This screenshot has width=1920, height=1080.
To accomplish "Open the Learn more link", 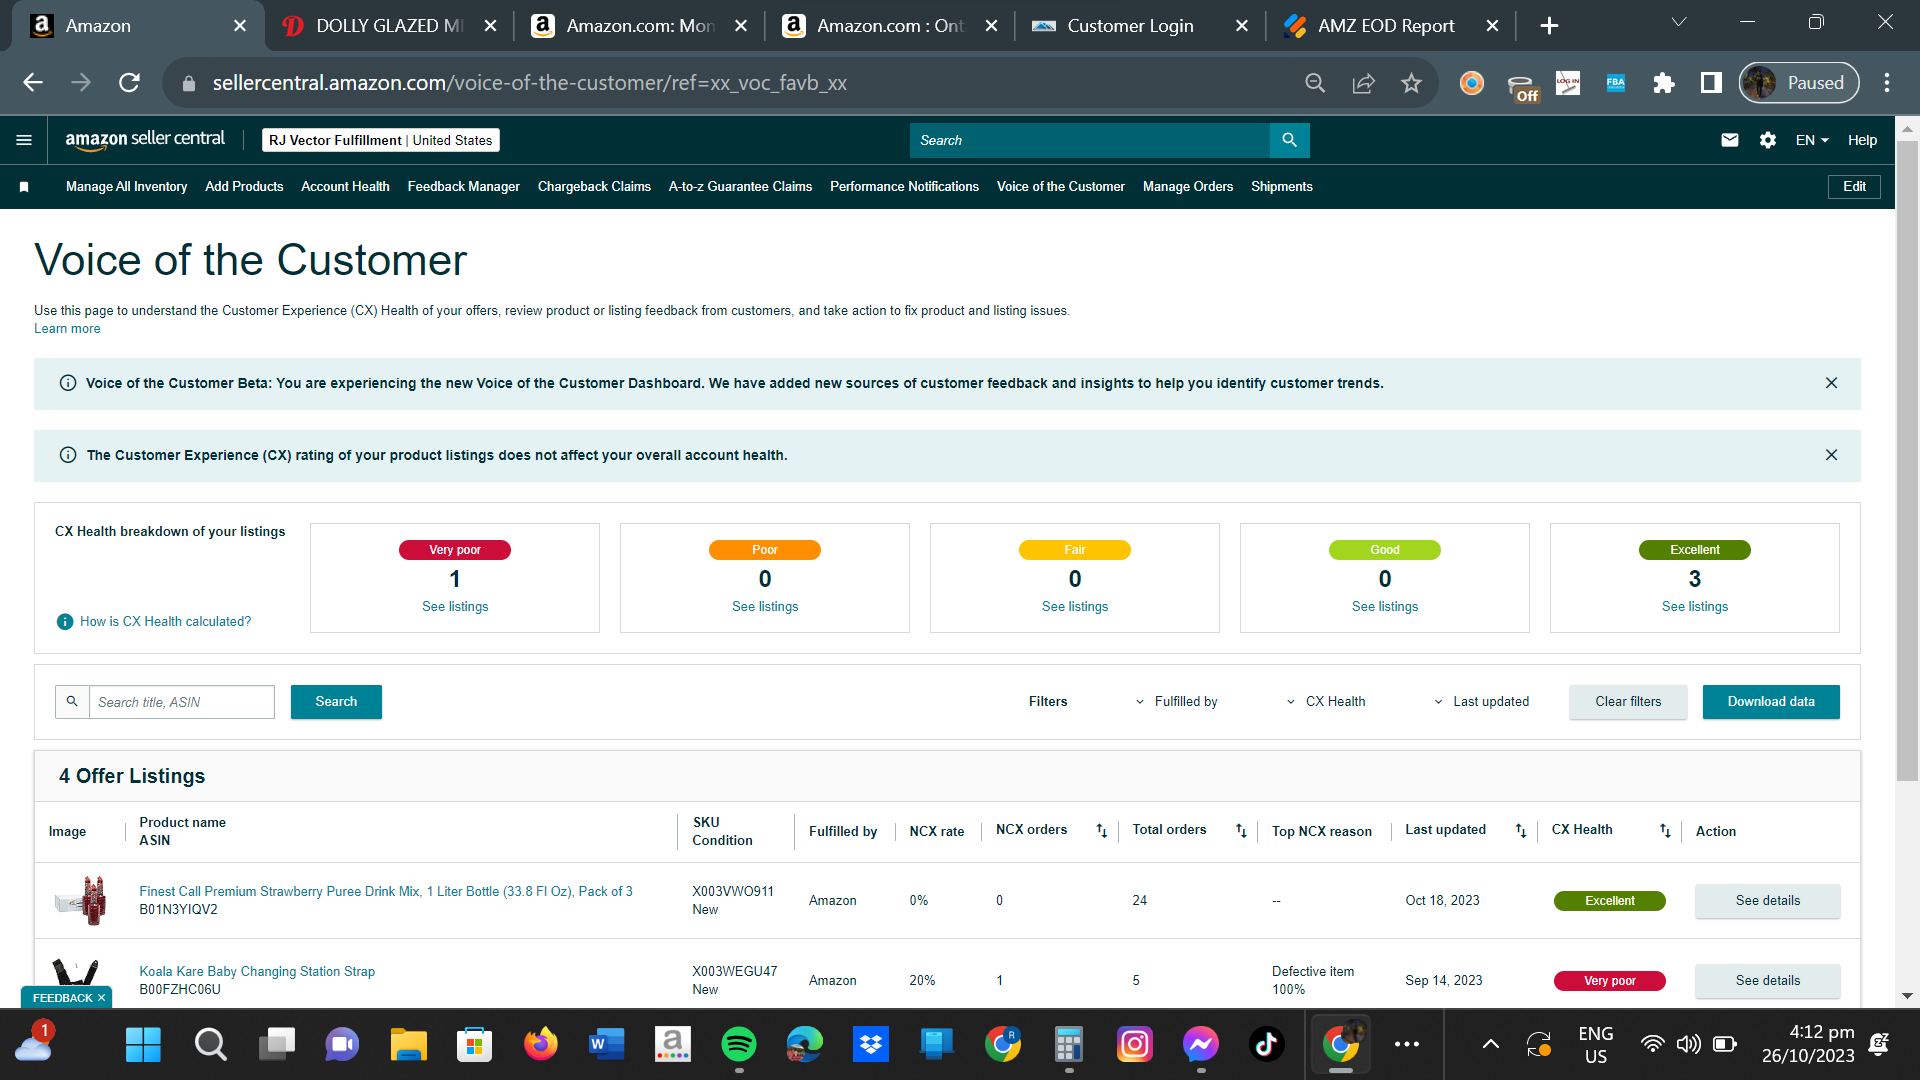I will point(67,329).
